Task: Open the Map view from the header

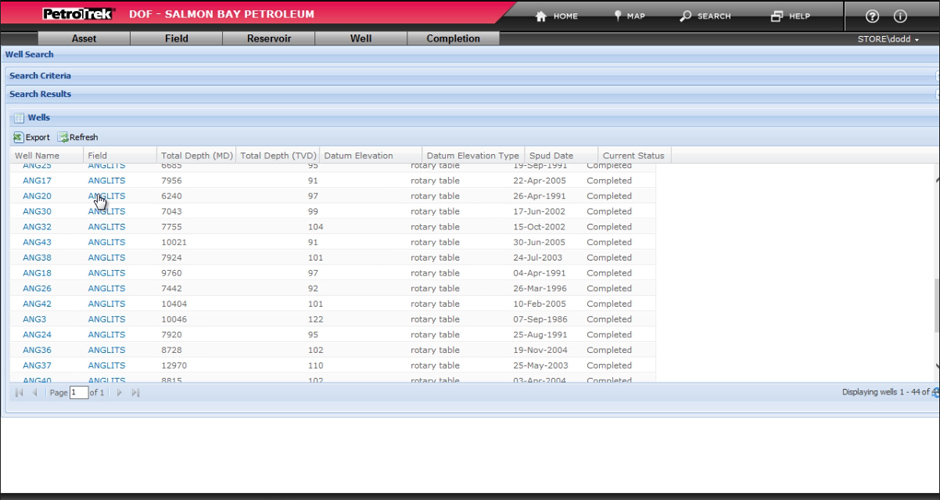Action: (619, 16)
